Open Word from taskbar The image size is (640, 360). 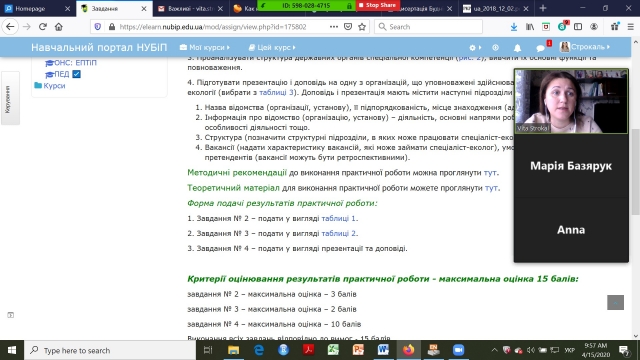click(x=383, y=350)
